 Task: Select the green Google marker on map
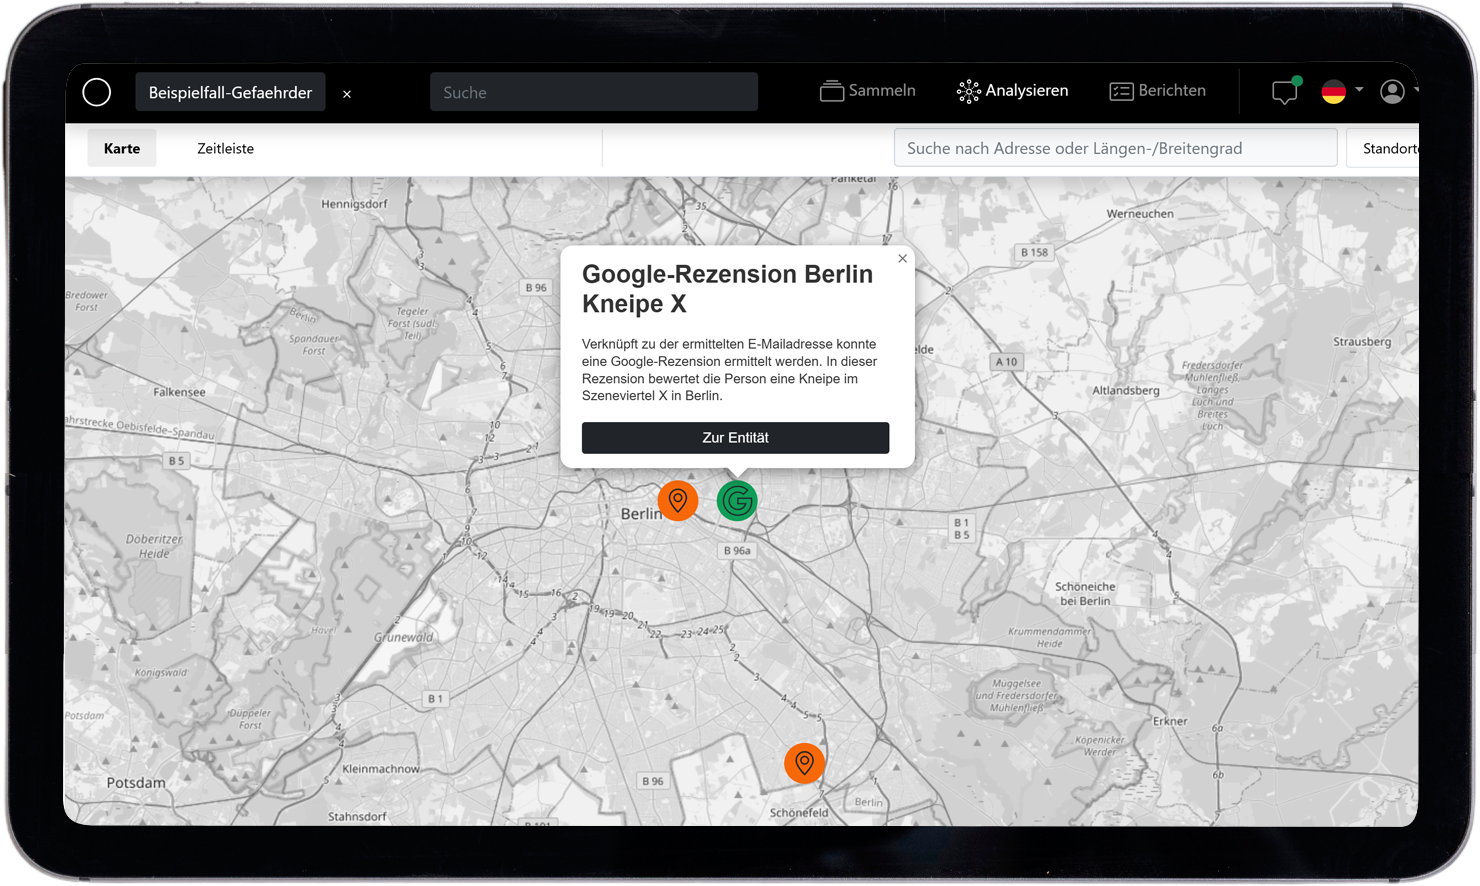(737, 501)
